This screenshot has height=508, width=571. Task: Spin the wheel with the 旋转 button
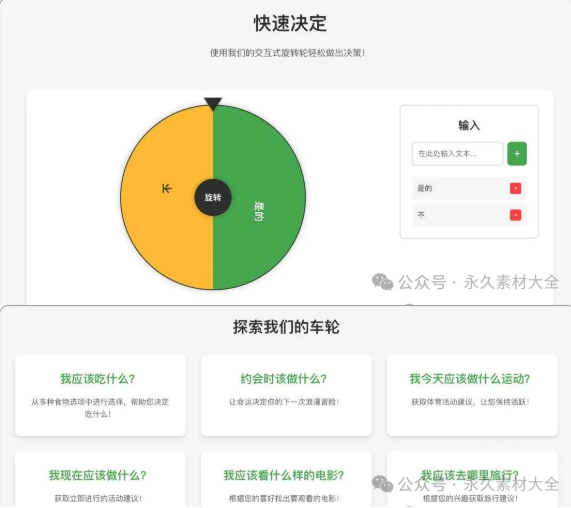click(213, 197)
